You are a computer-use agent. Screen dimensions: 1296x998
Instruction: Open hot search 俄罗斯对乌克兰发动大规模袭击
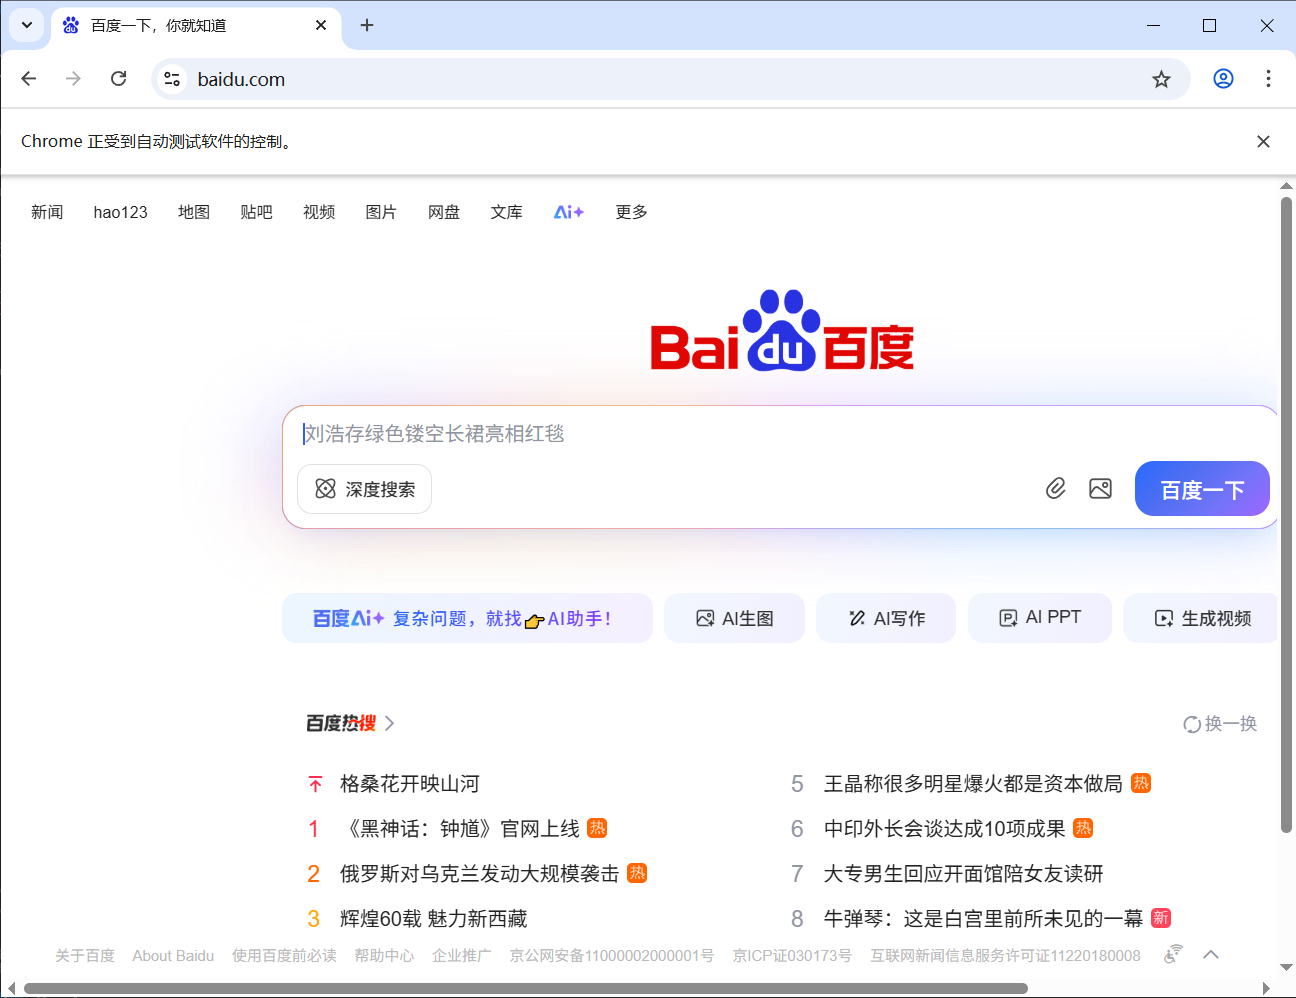(480, 874)
